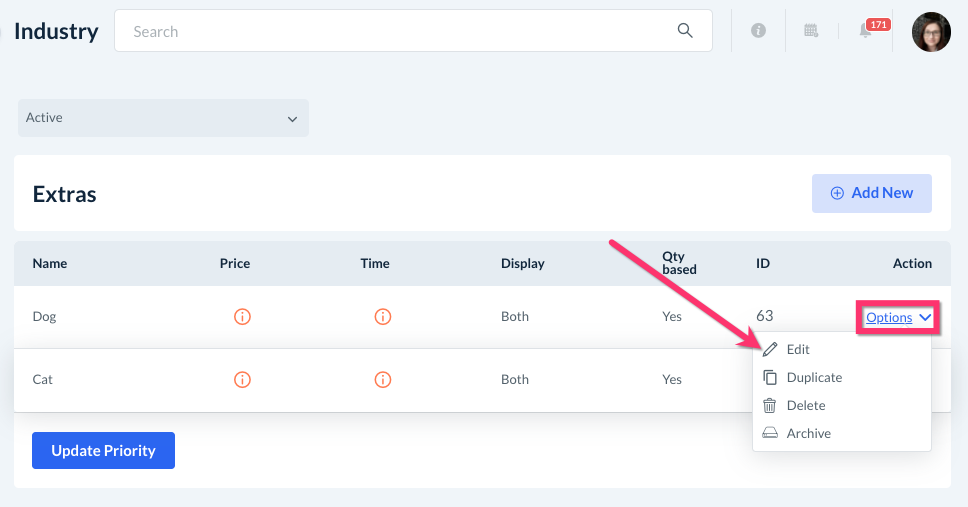Choose Duplicate in the options menu
Image resolution: width=968 pixels, height=507 pixels.
(813, 378)
